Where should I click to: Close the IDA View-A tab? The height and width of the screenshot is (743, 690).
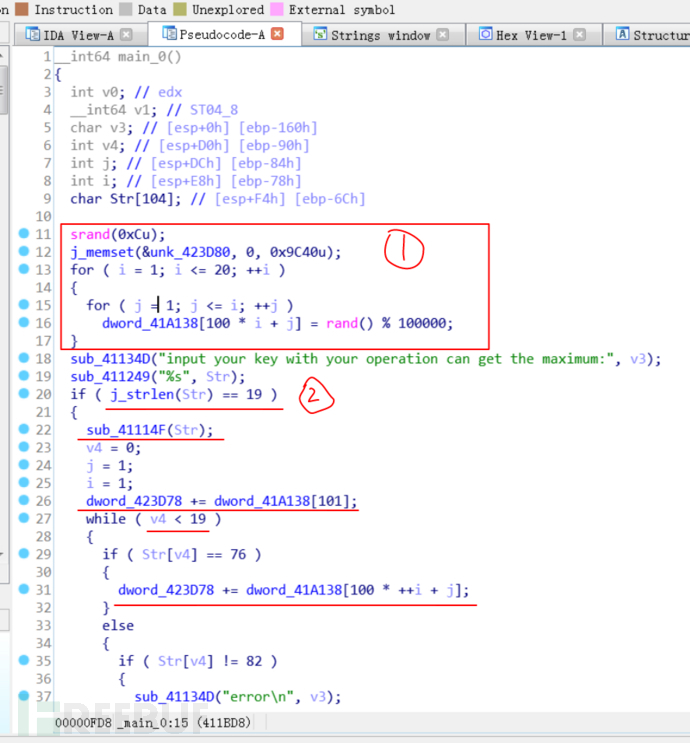click(126, 34)
